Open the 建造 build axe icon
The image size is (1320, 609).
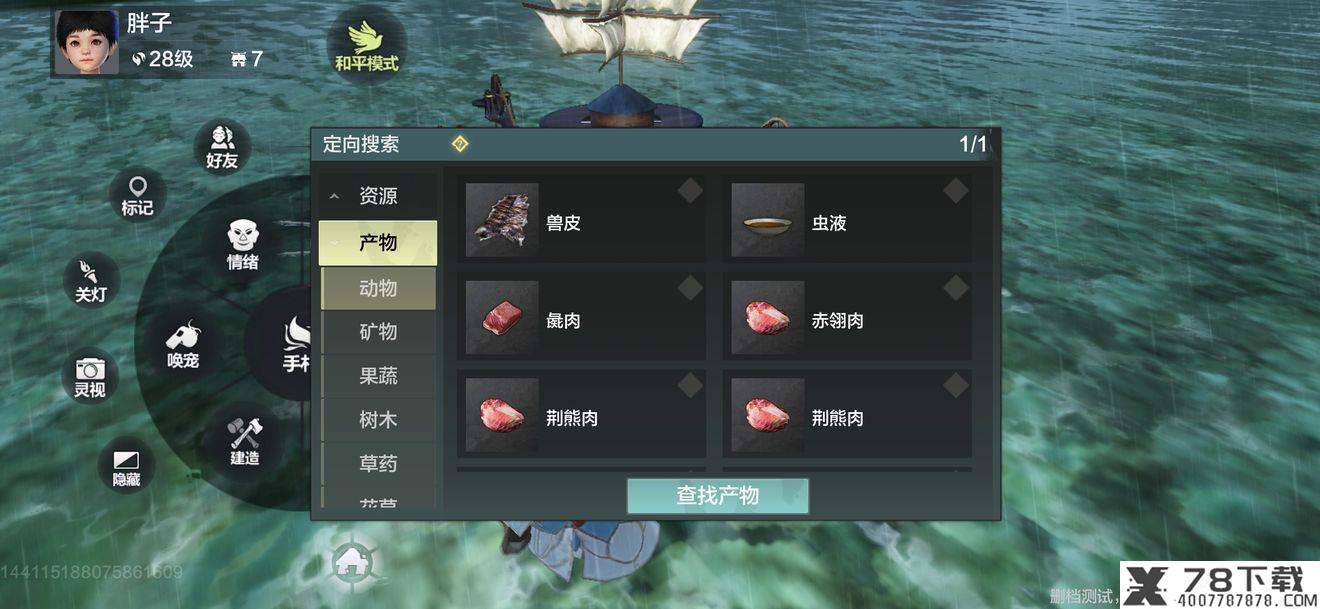(x=245, y=442)
